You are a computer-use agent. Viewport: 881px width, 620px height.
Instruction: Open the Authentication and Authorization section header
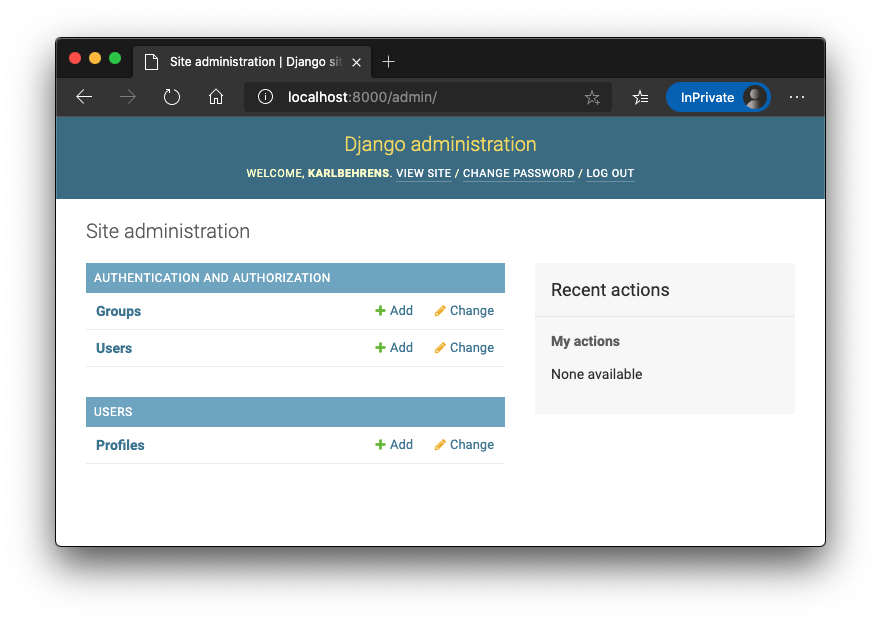212,278
